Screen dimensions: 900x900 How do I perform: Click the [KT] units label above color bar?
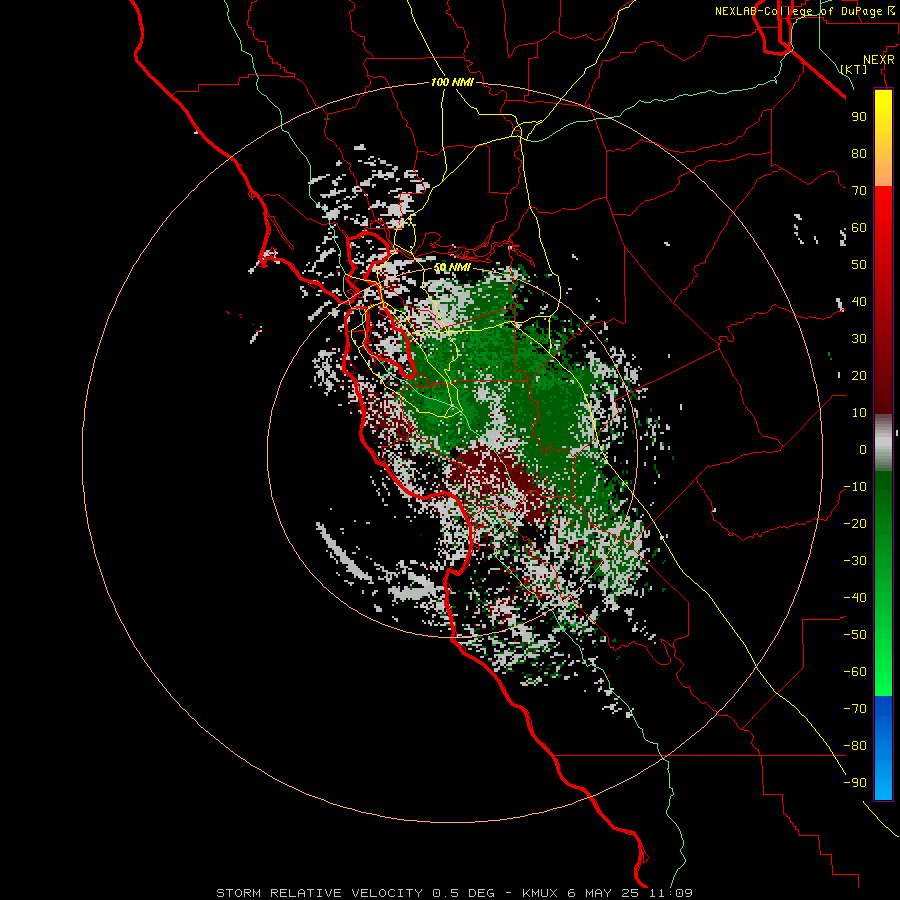(x=854, y=69)
